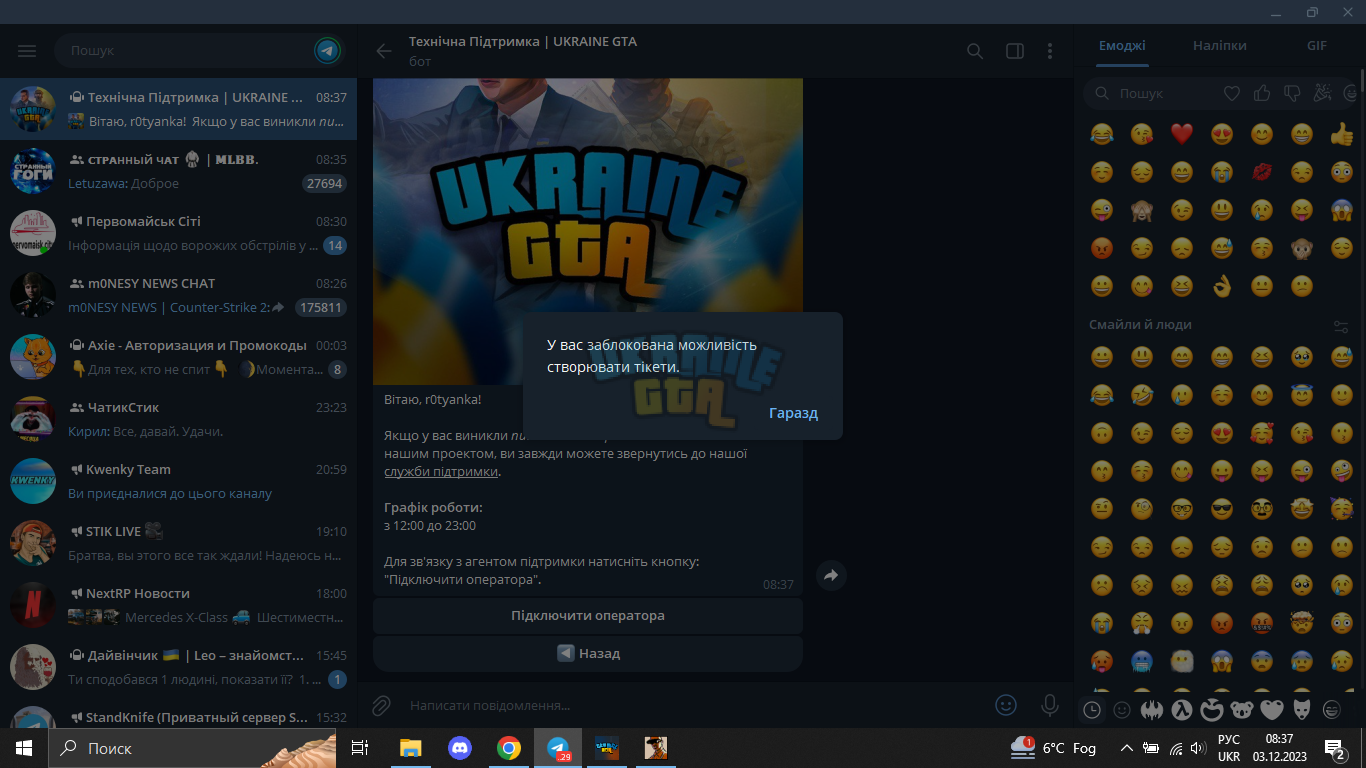Open the Half-Life lambda emoji pack
Image resolution: width=1366 pixels, height=768 pixels.
1183,709
